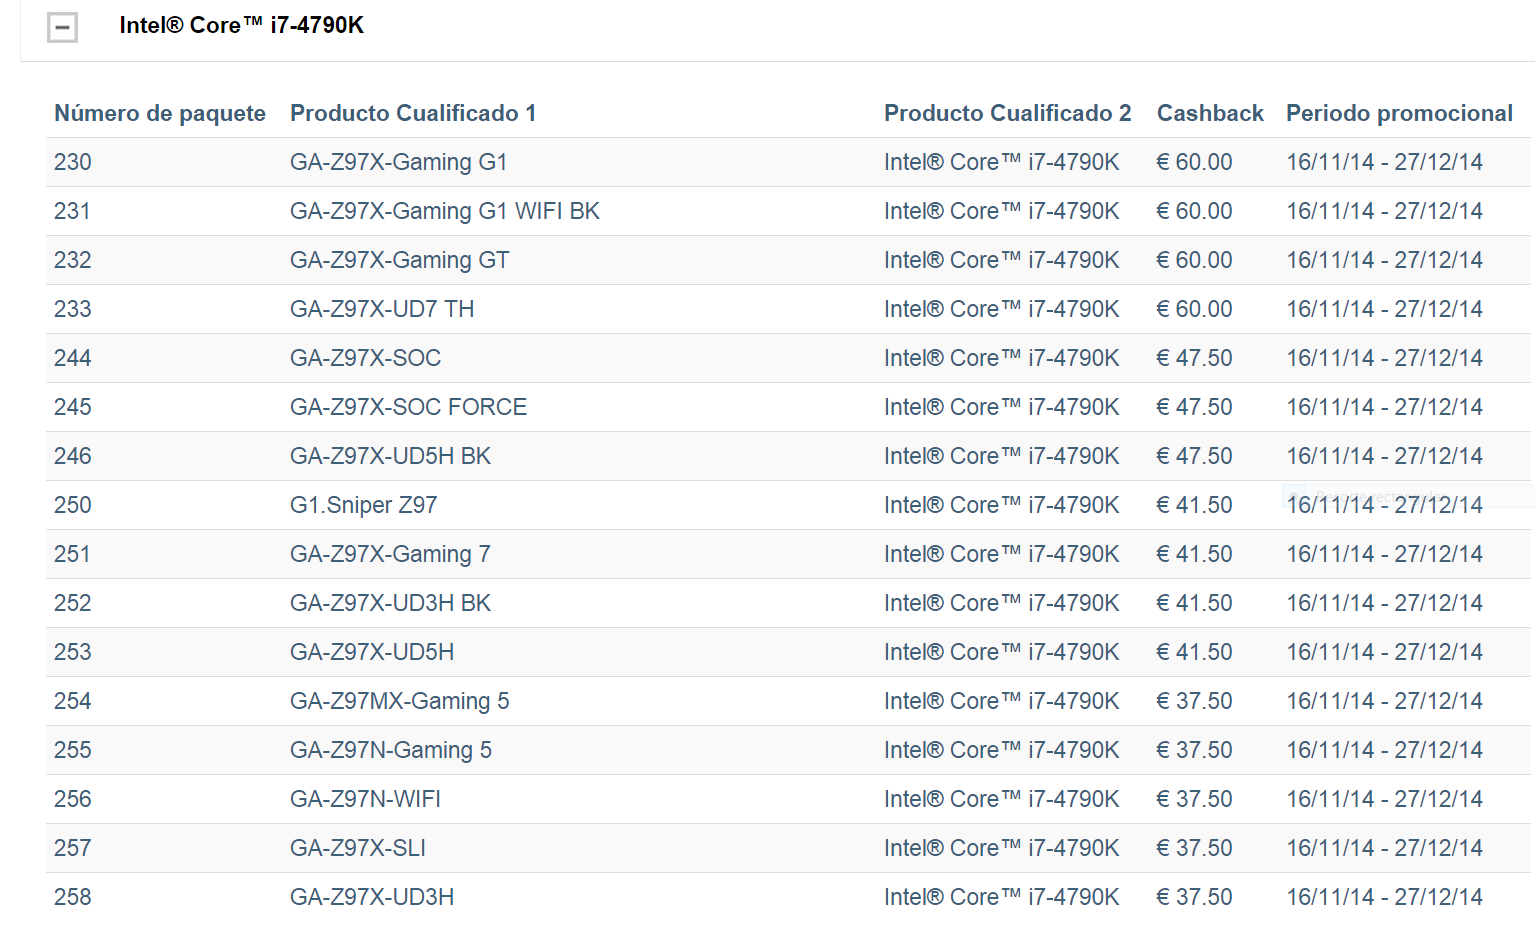The height and width of the screenshot is (945, 1535).
Task: Click the Intel Core i7-4790K cell in row 252
Action: pyautogui.click(x=1002, y=603)
